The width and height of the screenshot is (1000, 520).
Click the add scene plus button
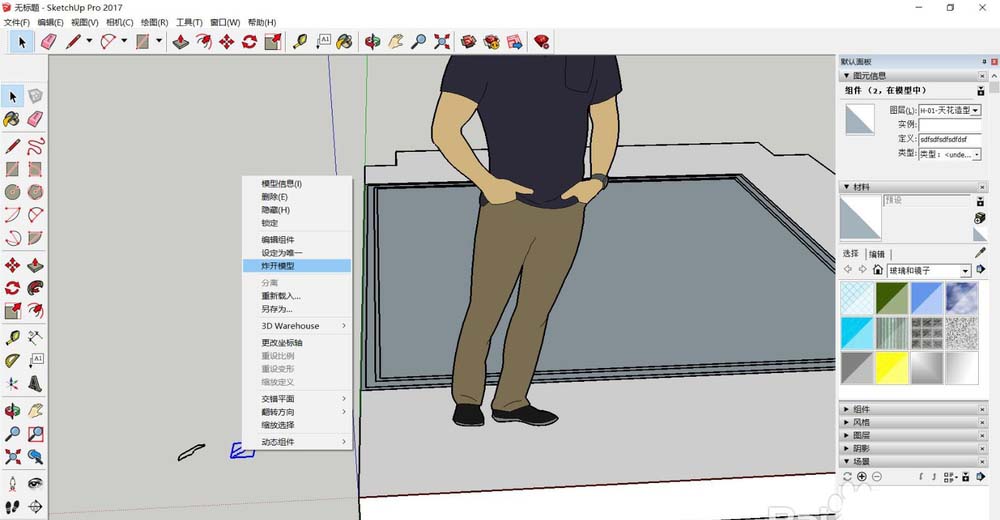click(x=862, y=477)
